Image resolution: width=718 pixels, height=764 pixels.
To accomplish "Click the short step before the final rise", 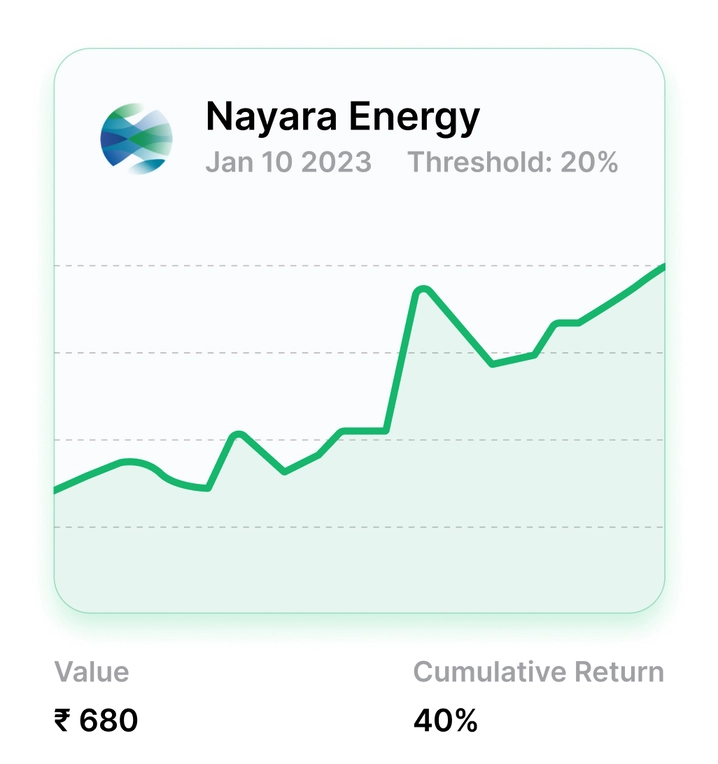I will coord(567,323).
